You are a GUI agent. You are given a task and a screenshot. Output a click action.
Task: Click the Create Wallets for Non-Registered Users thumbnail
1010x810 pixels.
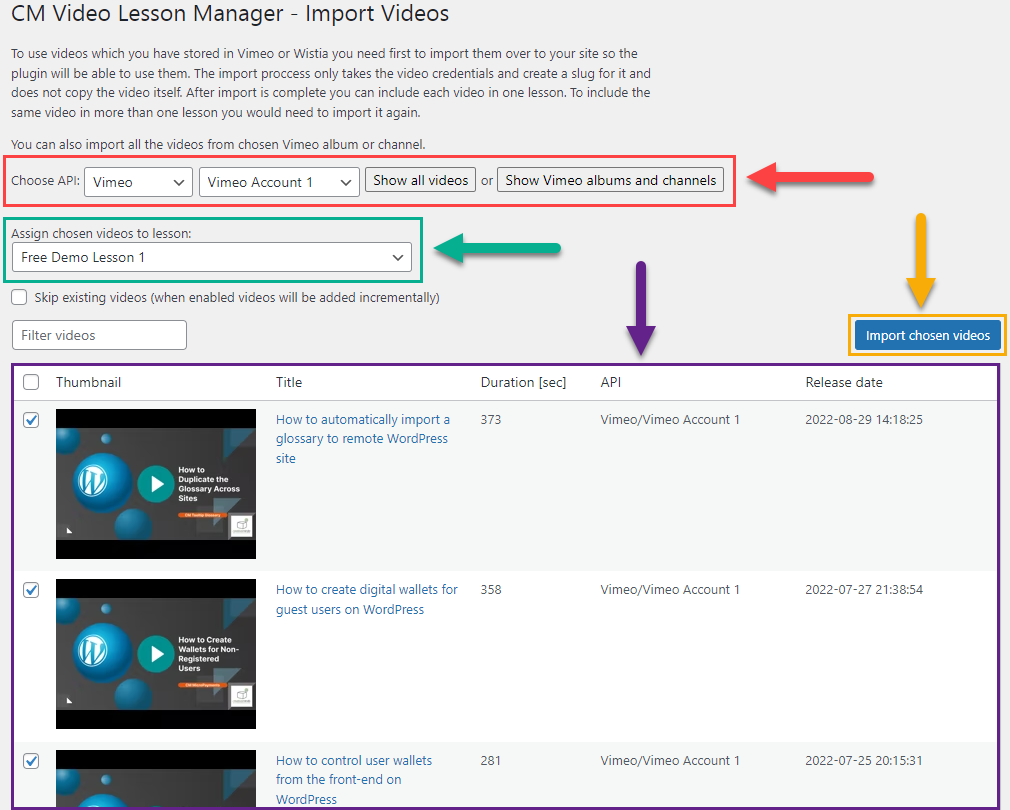(x=156, y=654)
